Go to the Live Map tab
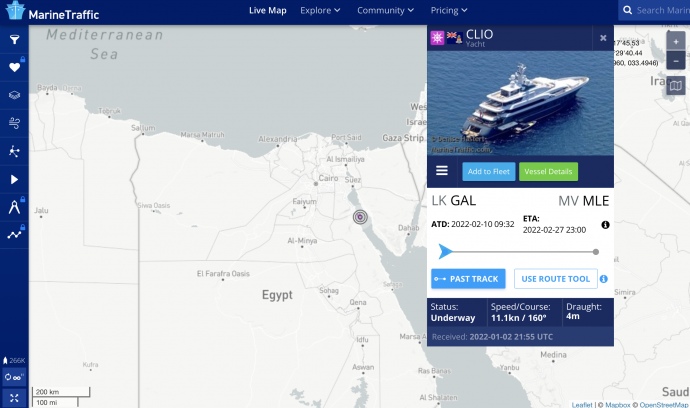This screenshot has height=408, width=690. (268, 11)
